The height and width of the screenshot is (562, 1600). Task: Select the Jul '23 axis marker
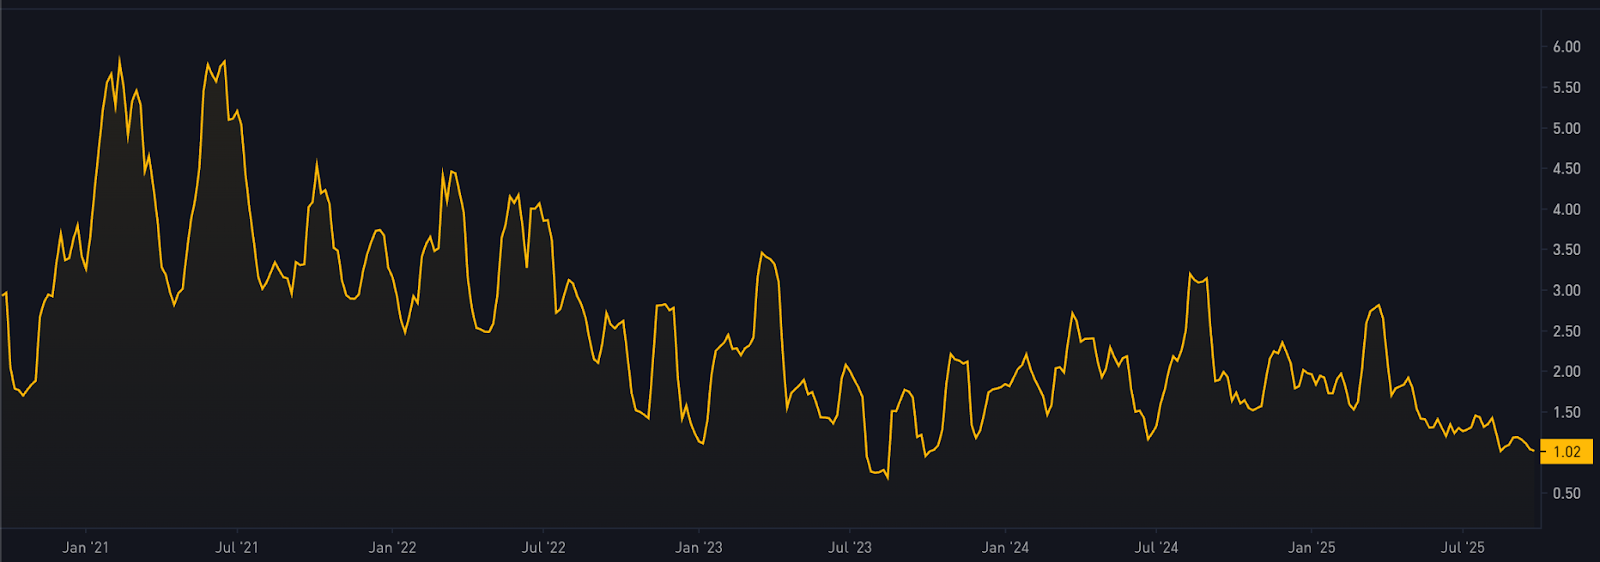coord(850,547)
